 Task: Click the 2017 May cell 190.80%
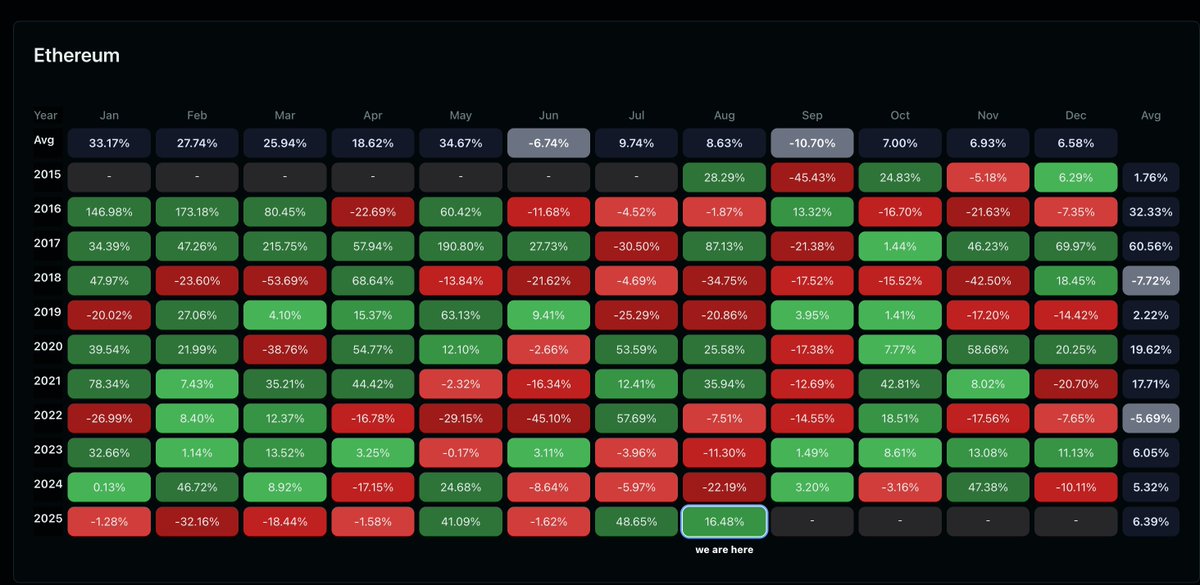pos(461,247)
